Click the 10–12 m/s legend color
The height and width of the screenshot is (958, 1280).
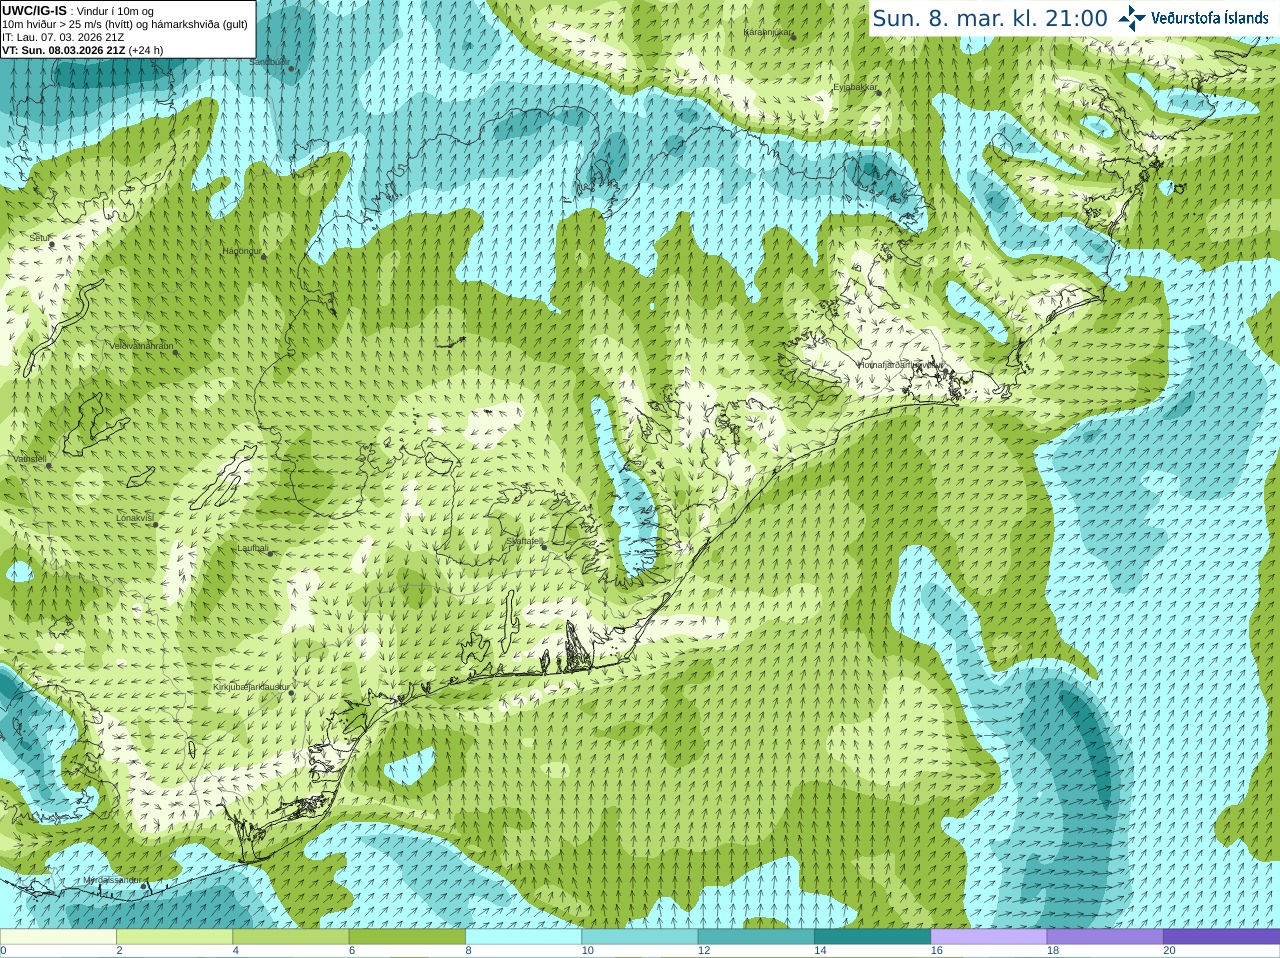[x=639, y=937]
